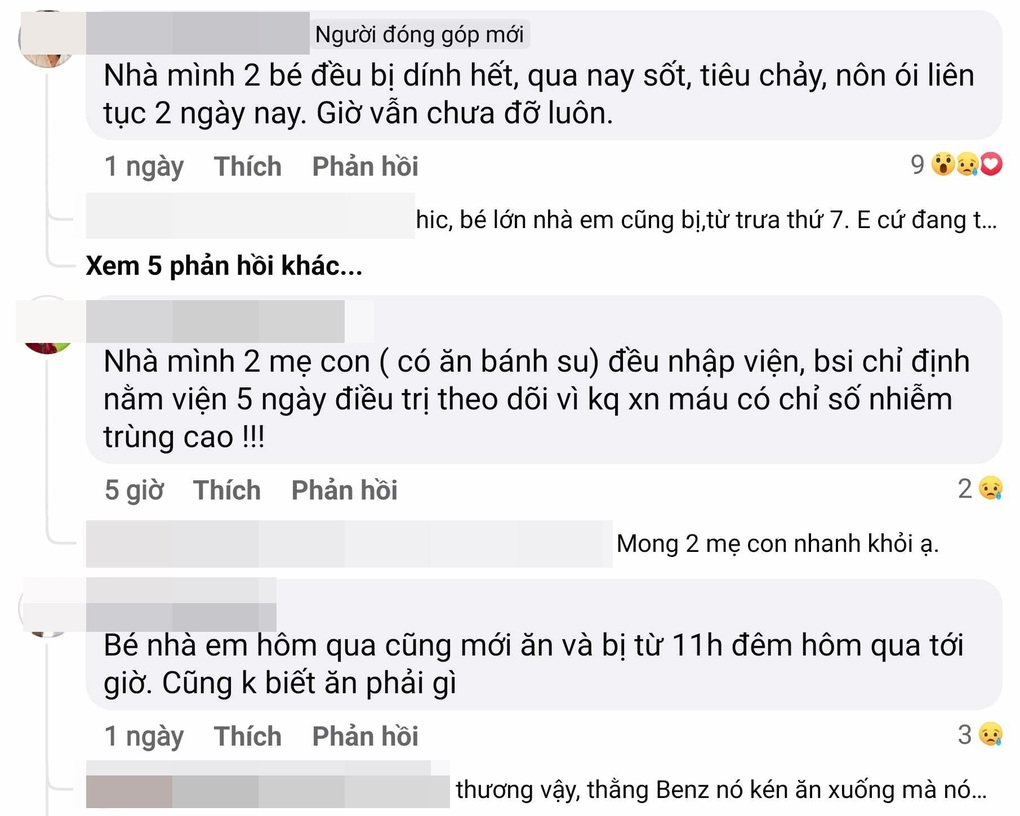Click 'Thích' under the third comment
The width and height of the screenshot is (1020, 816).
coord(247,736)
